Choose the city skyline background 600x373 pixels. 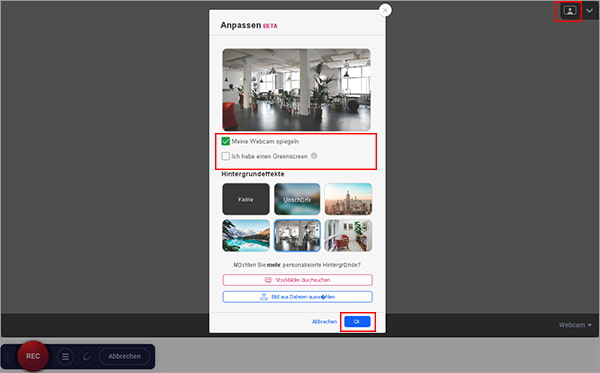coord(348,199)
